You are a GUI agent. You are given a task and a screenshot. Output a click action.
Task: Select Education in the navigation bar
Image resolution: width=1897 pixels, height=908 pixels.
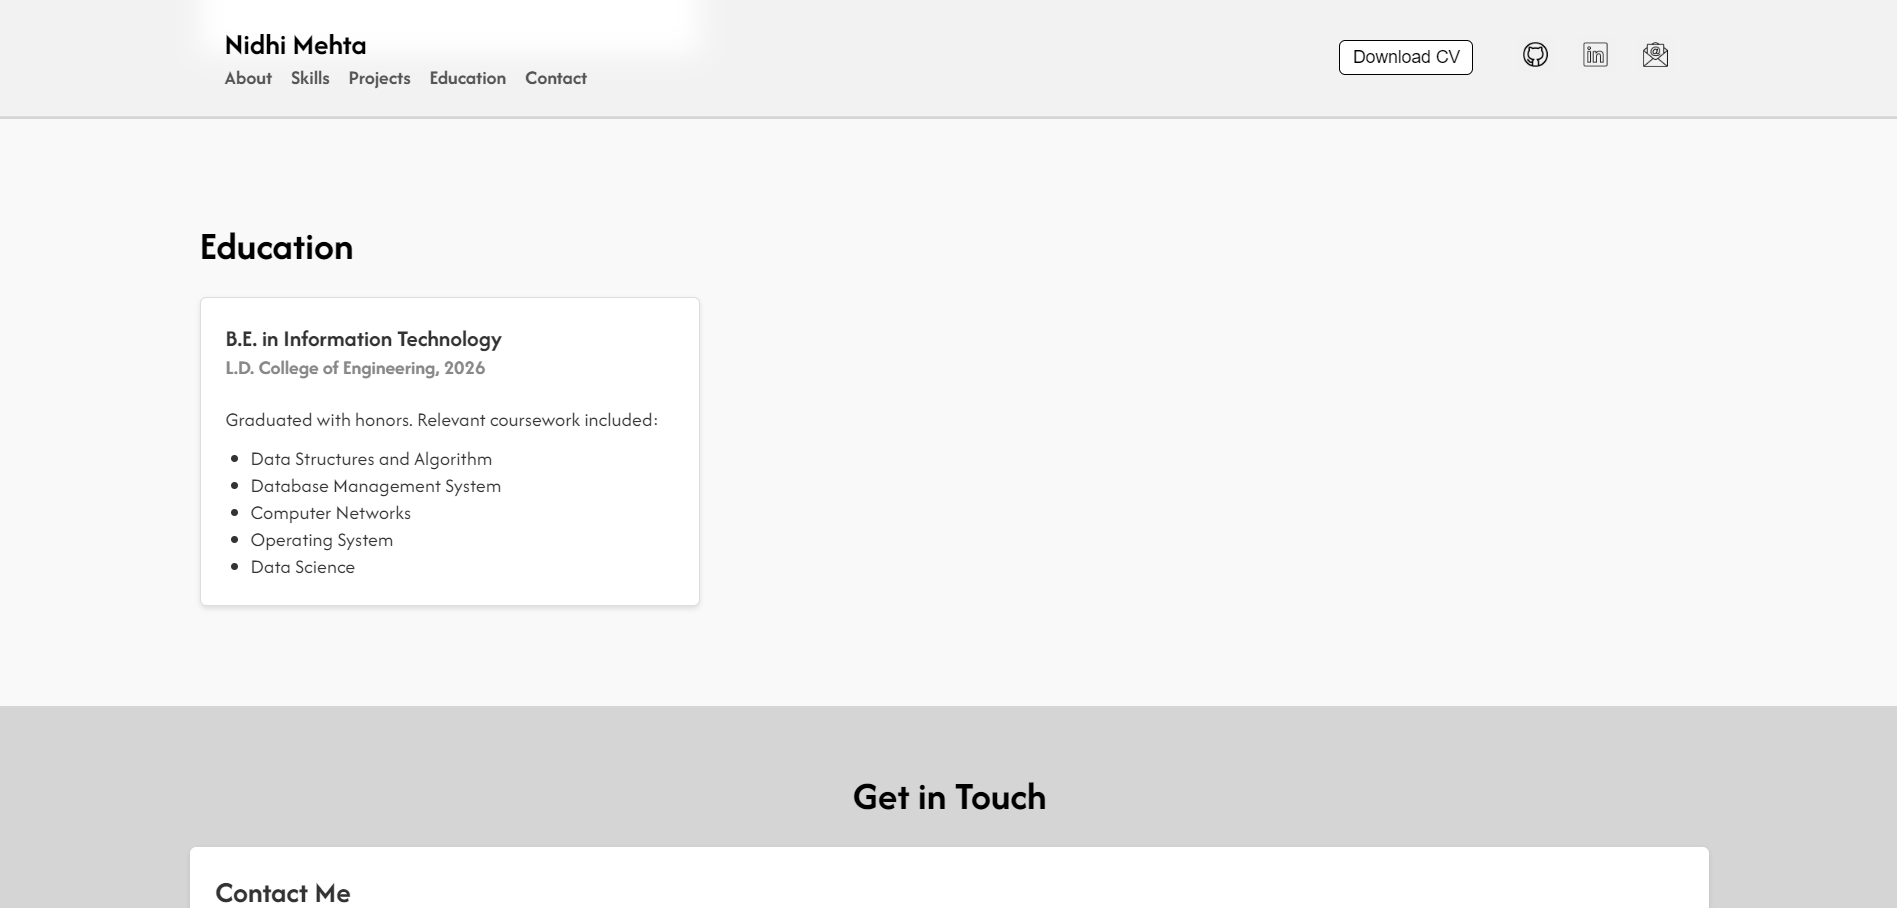click(x=468, y=78)
